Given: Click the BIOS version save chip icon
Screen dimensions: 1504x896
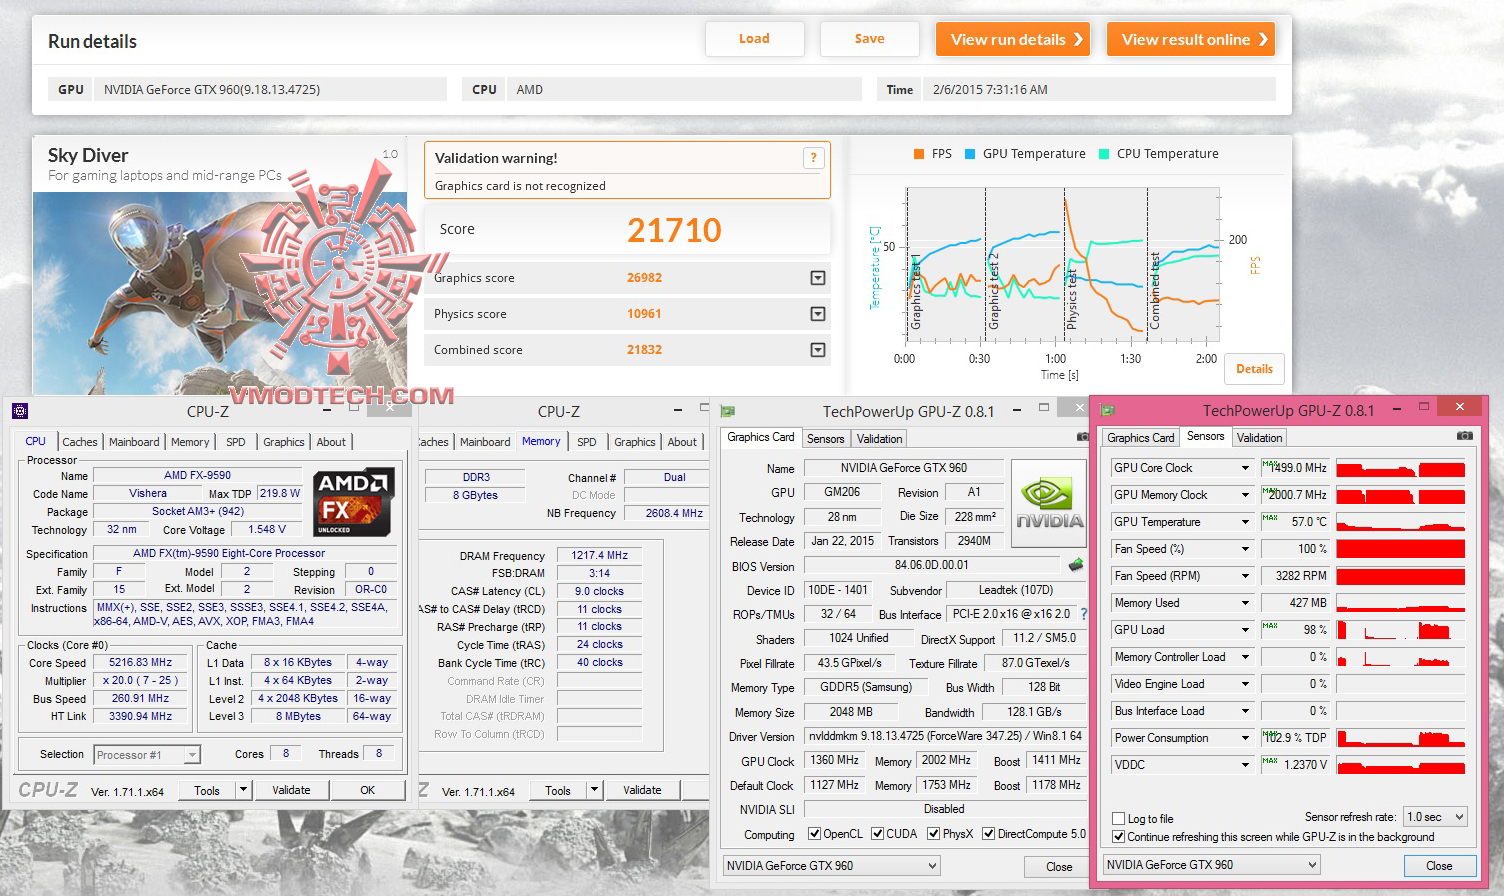Looking at the screenshot, I should (1076, 565).
